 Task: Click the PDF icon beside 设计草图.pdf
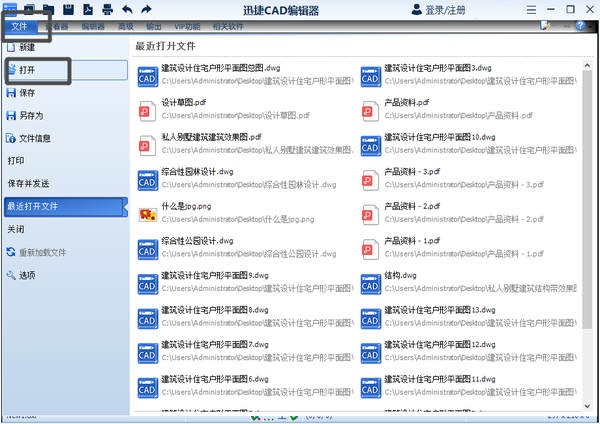click(x=147, y=109)
